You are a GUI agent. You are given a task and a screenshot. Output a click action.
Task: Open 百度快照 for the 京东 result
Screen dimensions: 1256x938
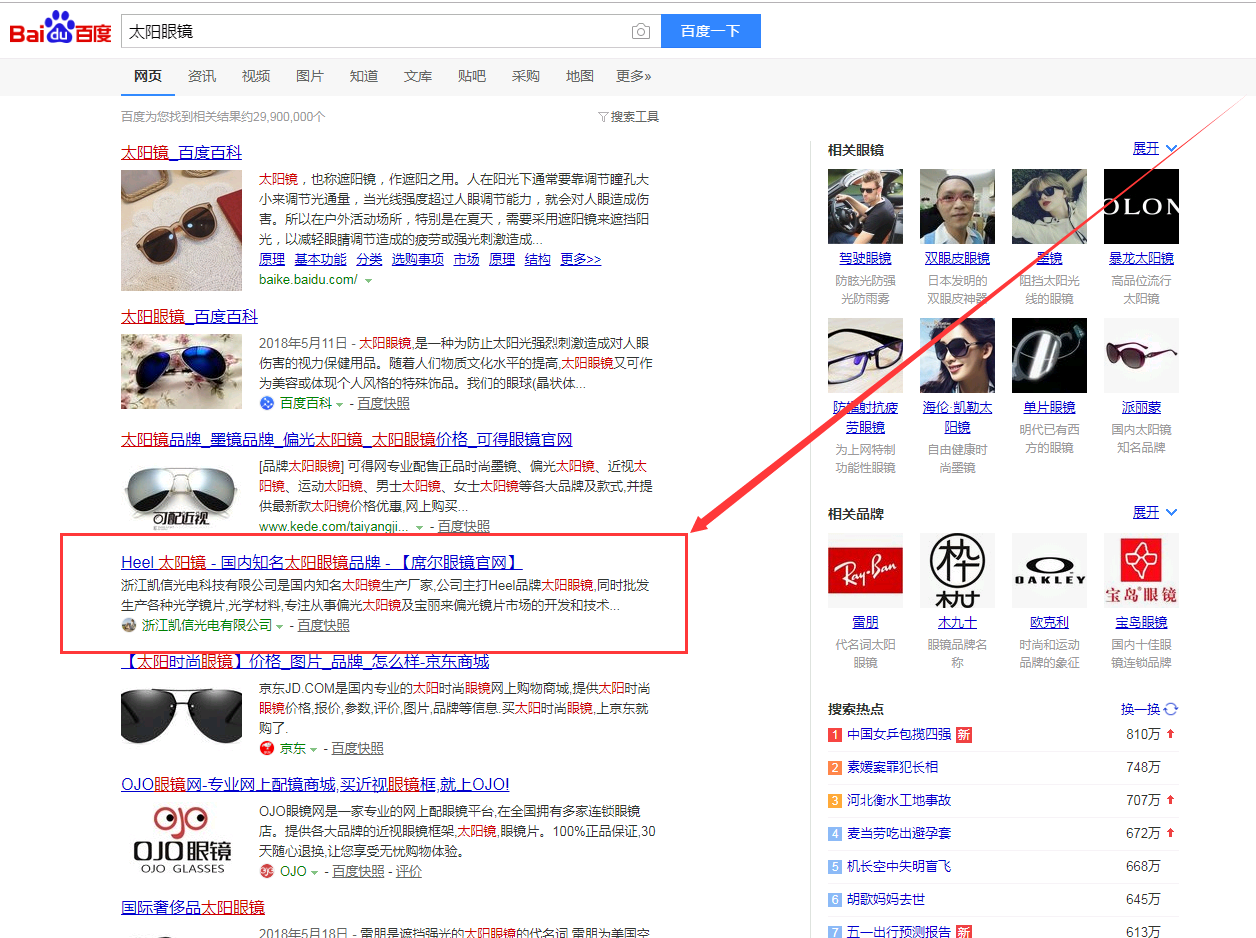pos(357,749)
